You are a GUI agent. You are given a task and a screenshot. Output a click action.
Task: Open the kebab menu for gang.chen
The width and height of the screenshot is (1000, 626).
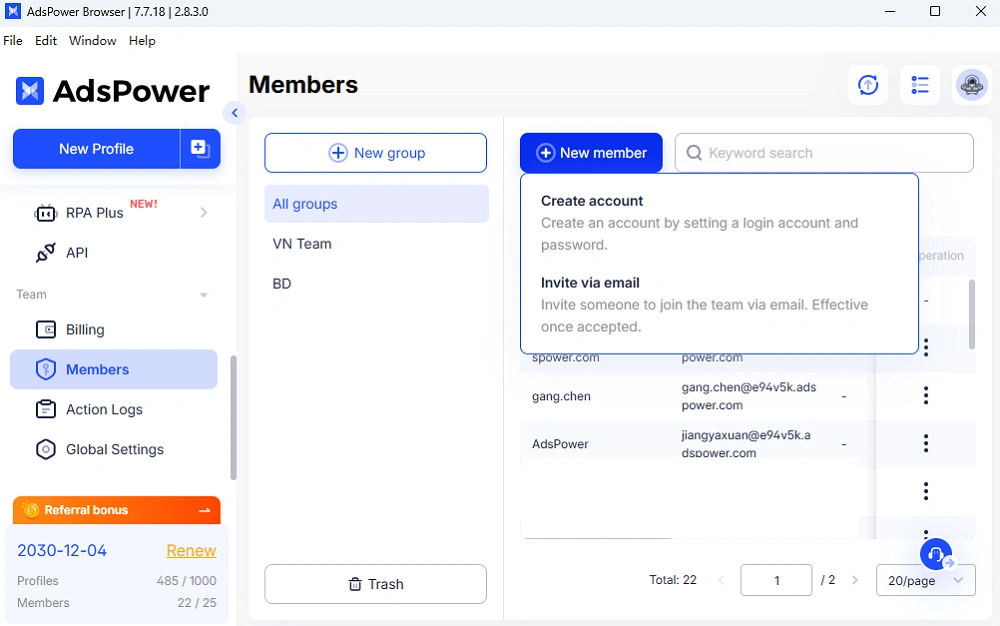[925, 395]
